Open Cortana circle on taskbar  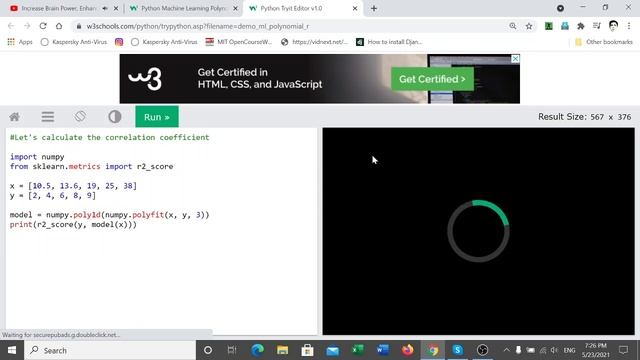208,350
